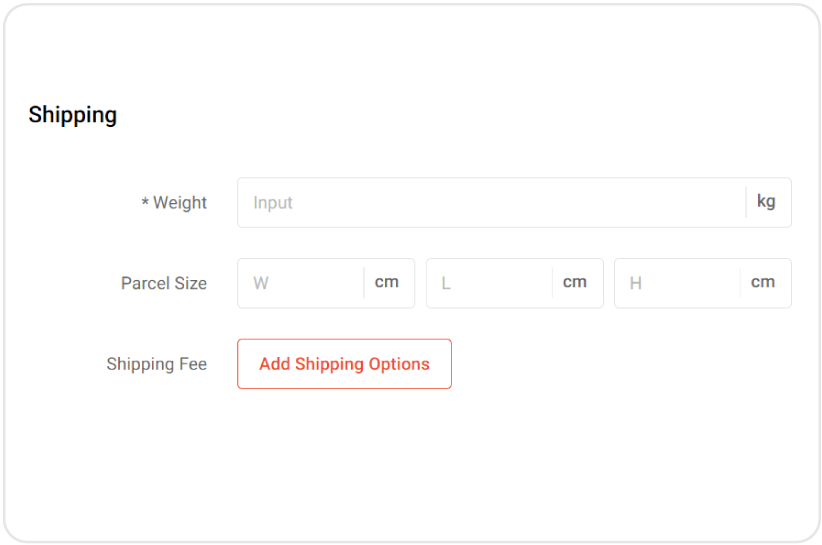Click the 'L' placeholder letter
Screen dimensions: 822x545
[x=446, y=284]
